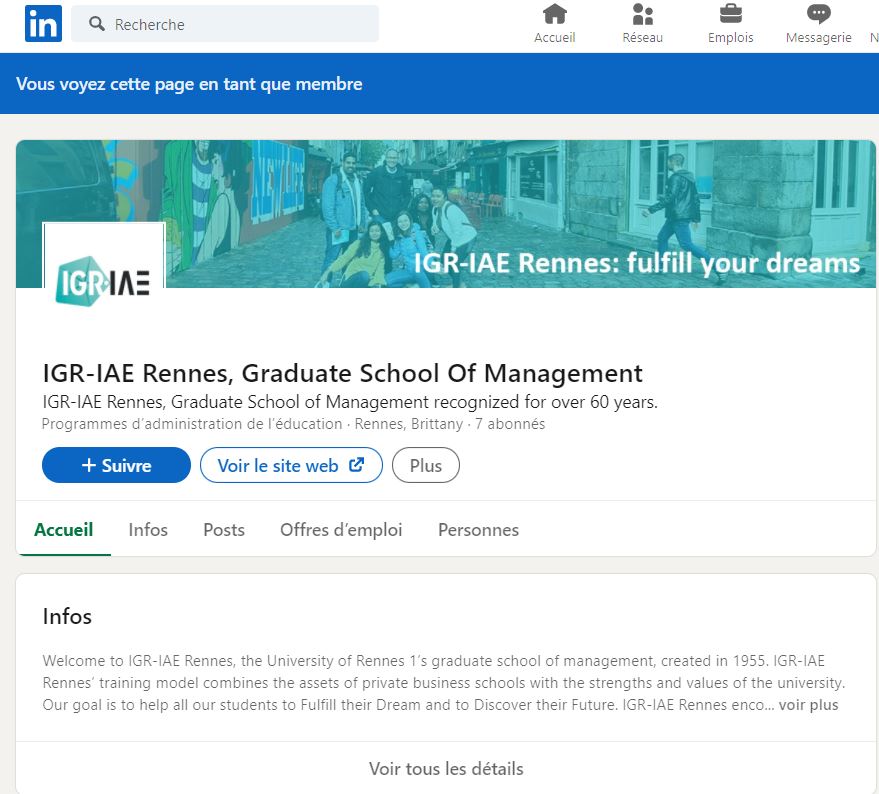Click the external link icon on Voir le site web
Screen dimensions: 879x794
pos(357,464)
